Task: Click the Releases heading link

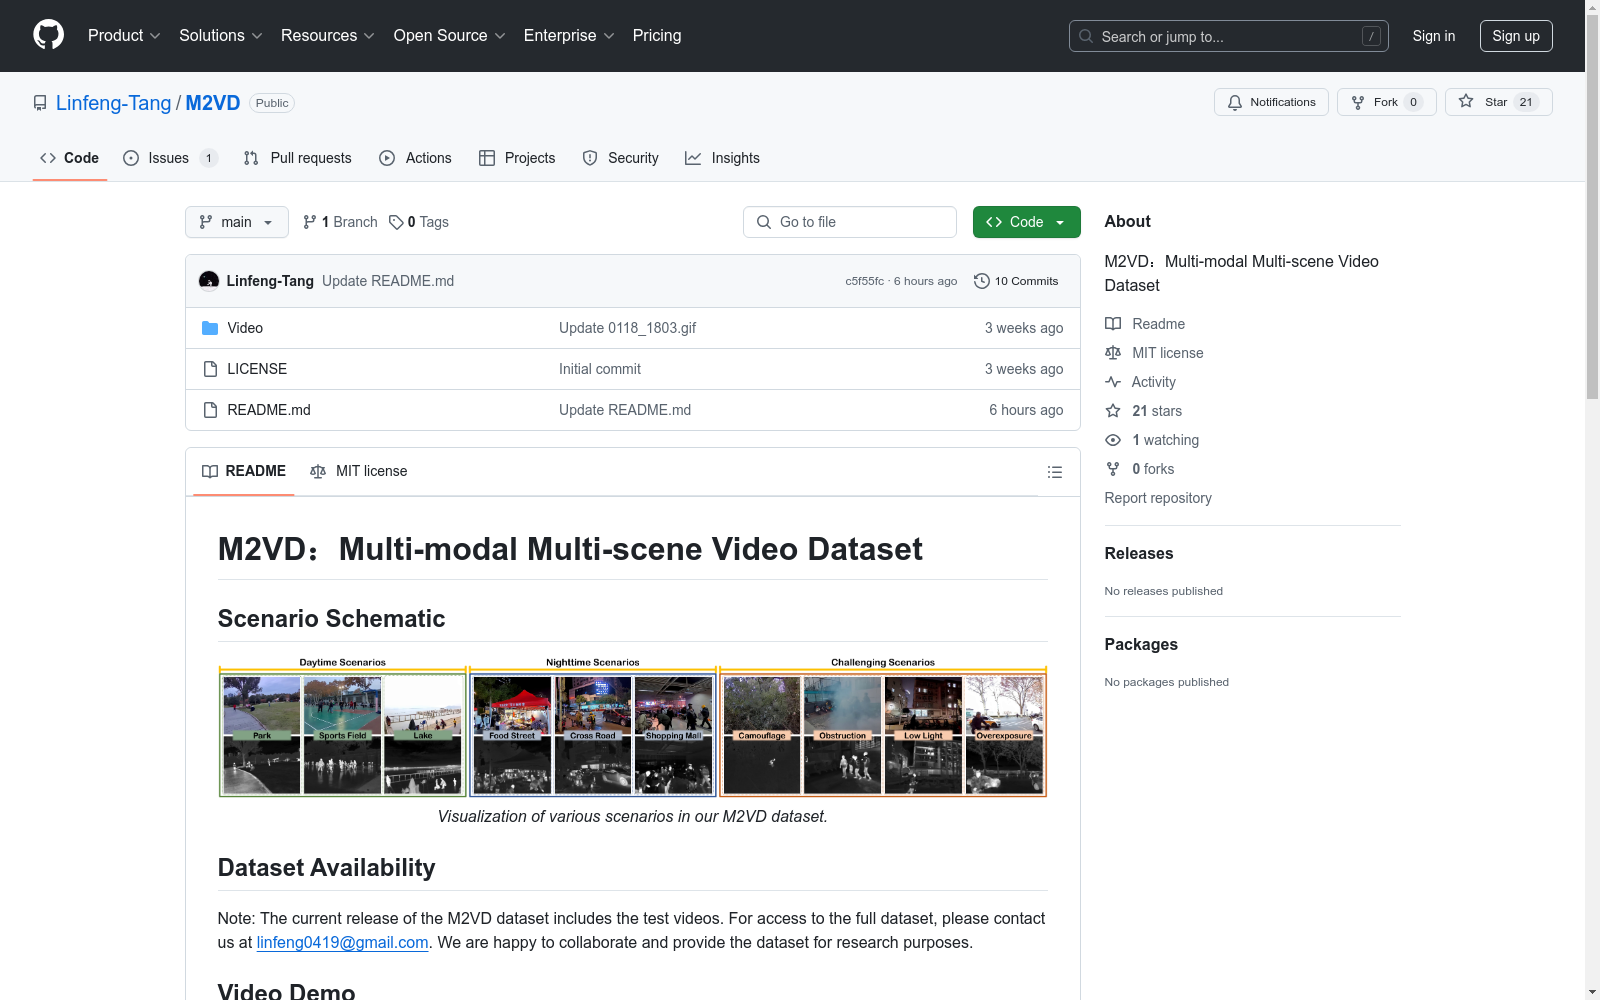Action: [1139, 553]
